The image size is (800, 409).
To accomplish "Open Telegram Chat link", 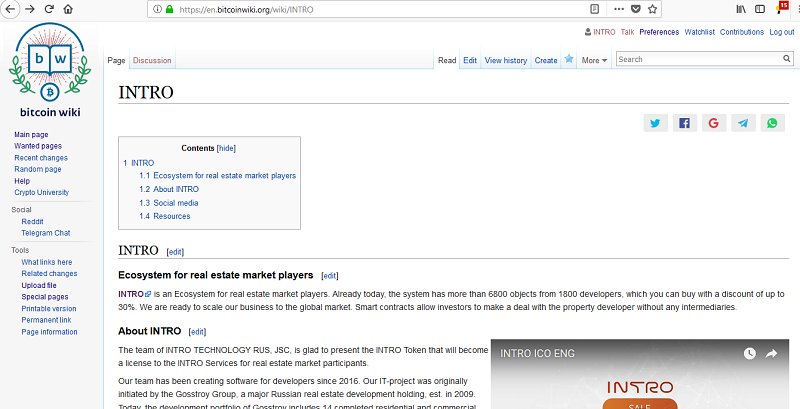I will 46,233.
